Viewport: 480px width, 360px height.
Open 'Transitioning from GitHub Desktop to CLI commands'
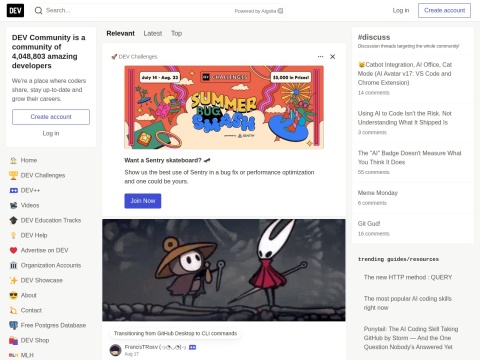[x=175, y=333]
